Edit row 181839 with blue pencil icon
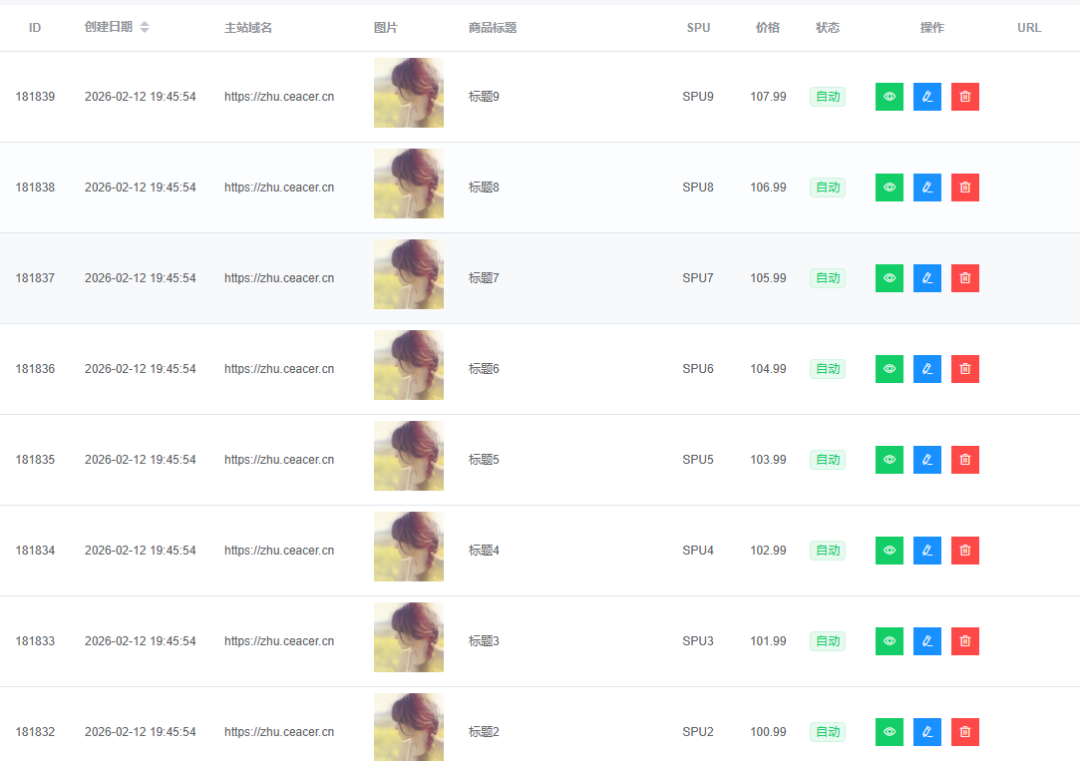 [x=927, y=96]
